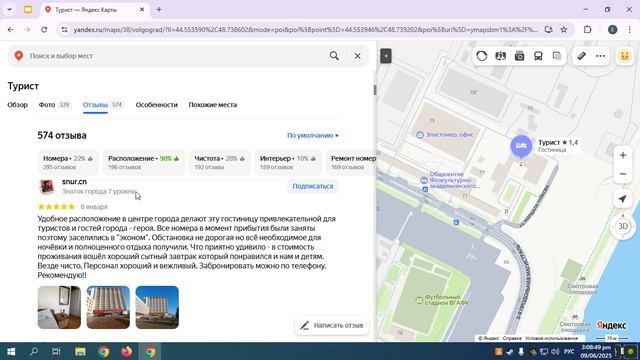
Task: Open Chrome extensions puzzle icon
Action: click(x=587, y=29)
